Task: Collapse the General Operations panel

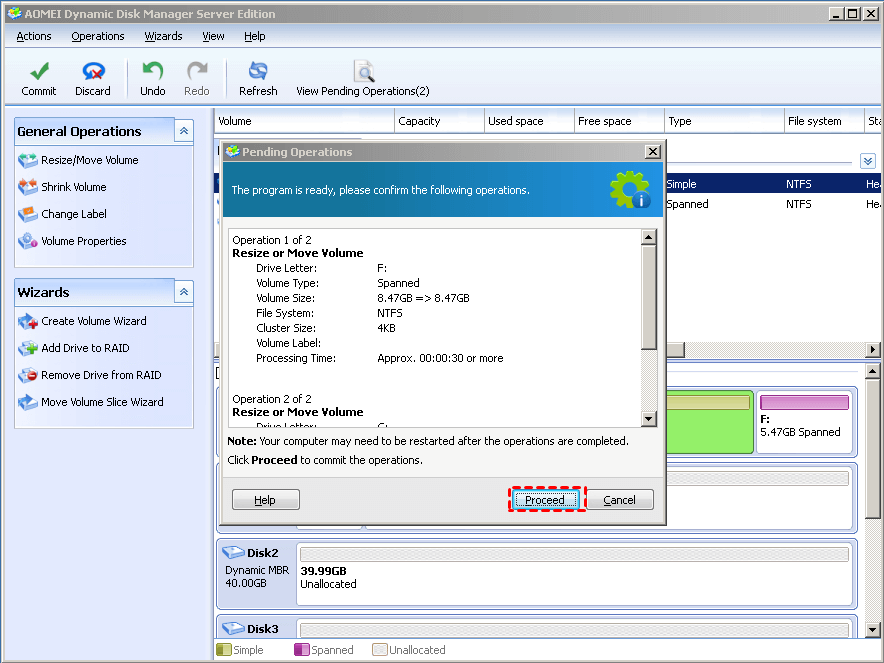Action: pyautogui.click(x=183, y=131)
